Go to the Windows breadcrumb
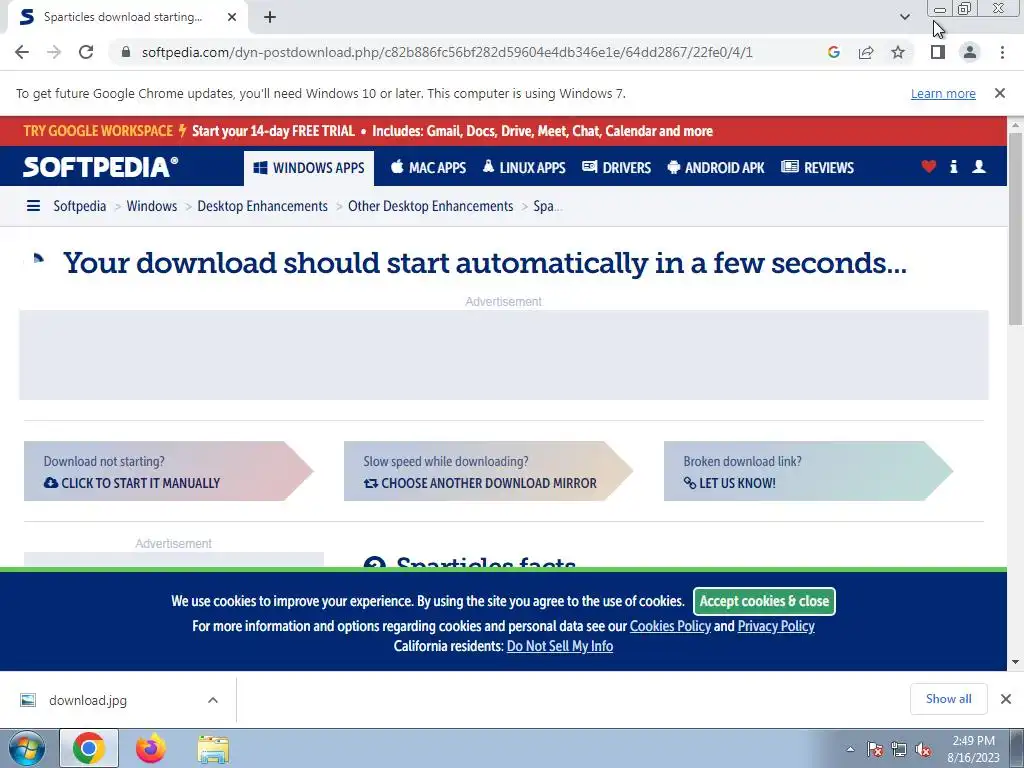Image resolution: width=1024 pixels, height=768 pixels. [152, 206]
